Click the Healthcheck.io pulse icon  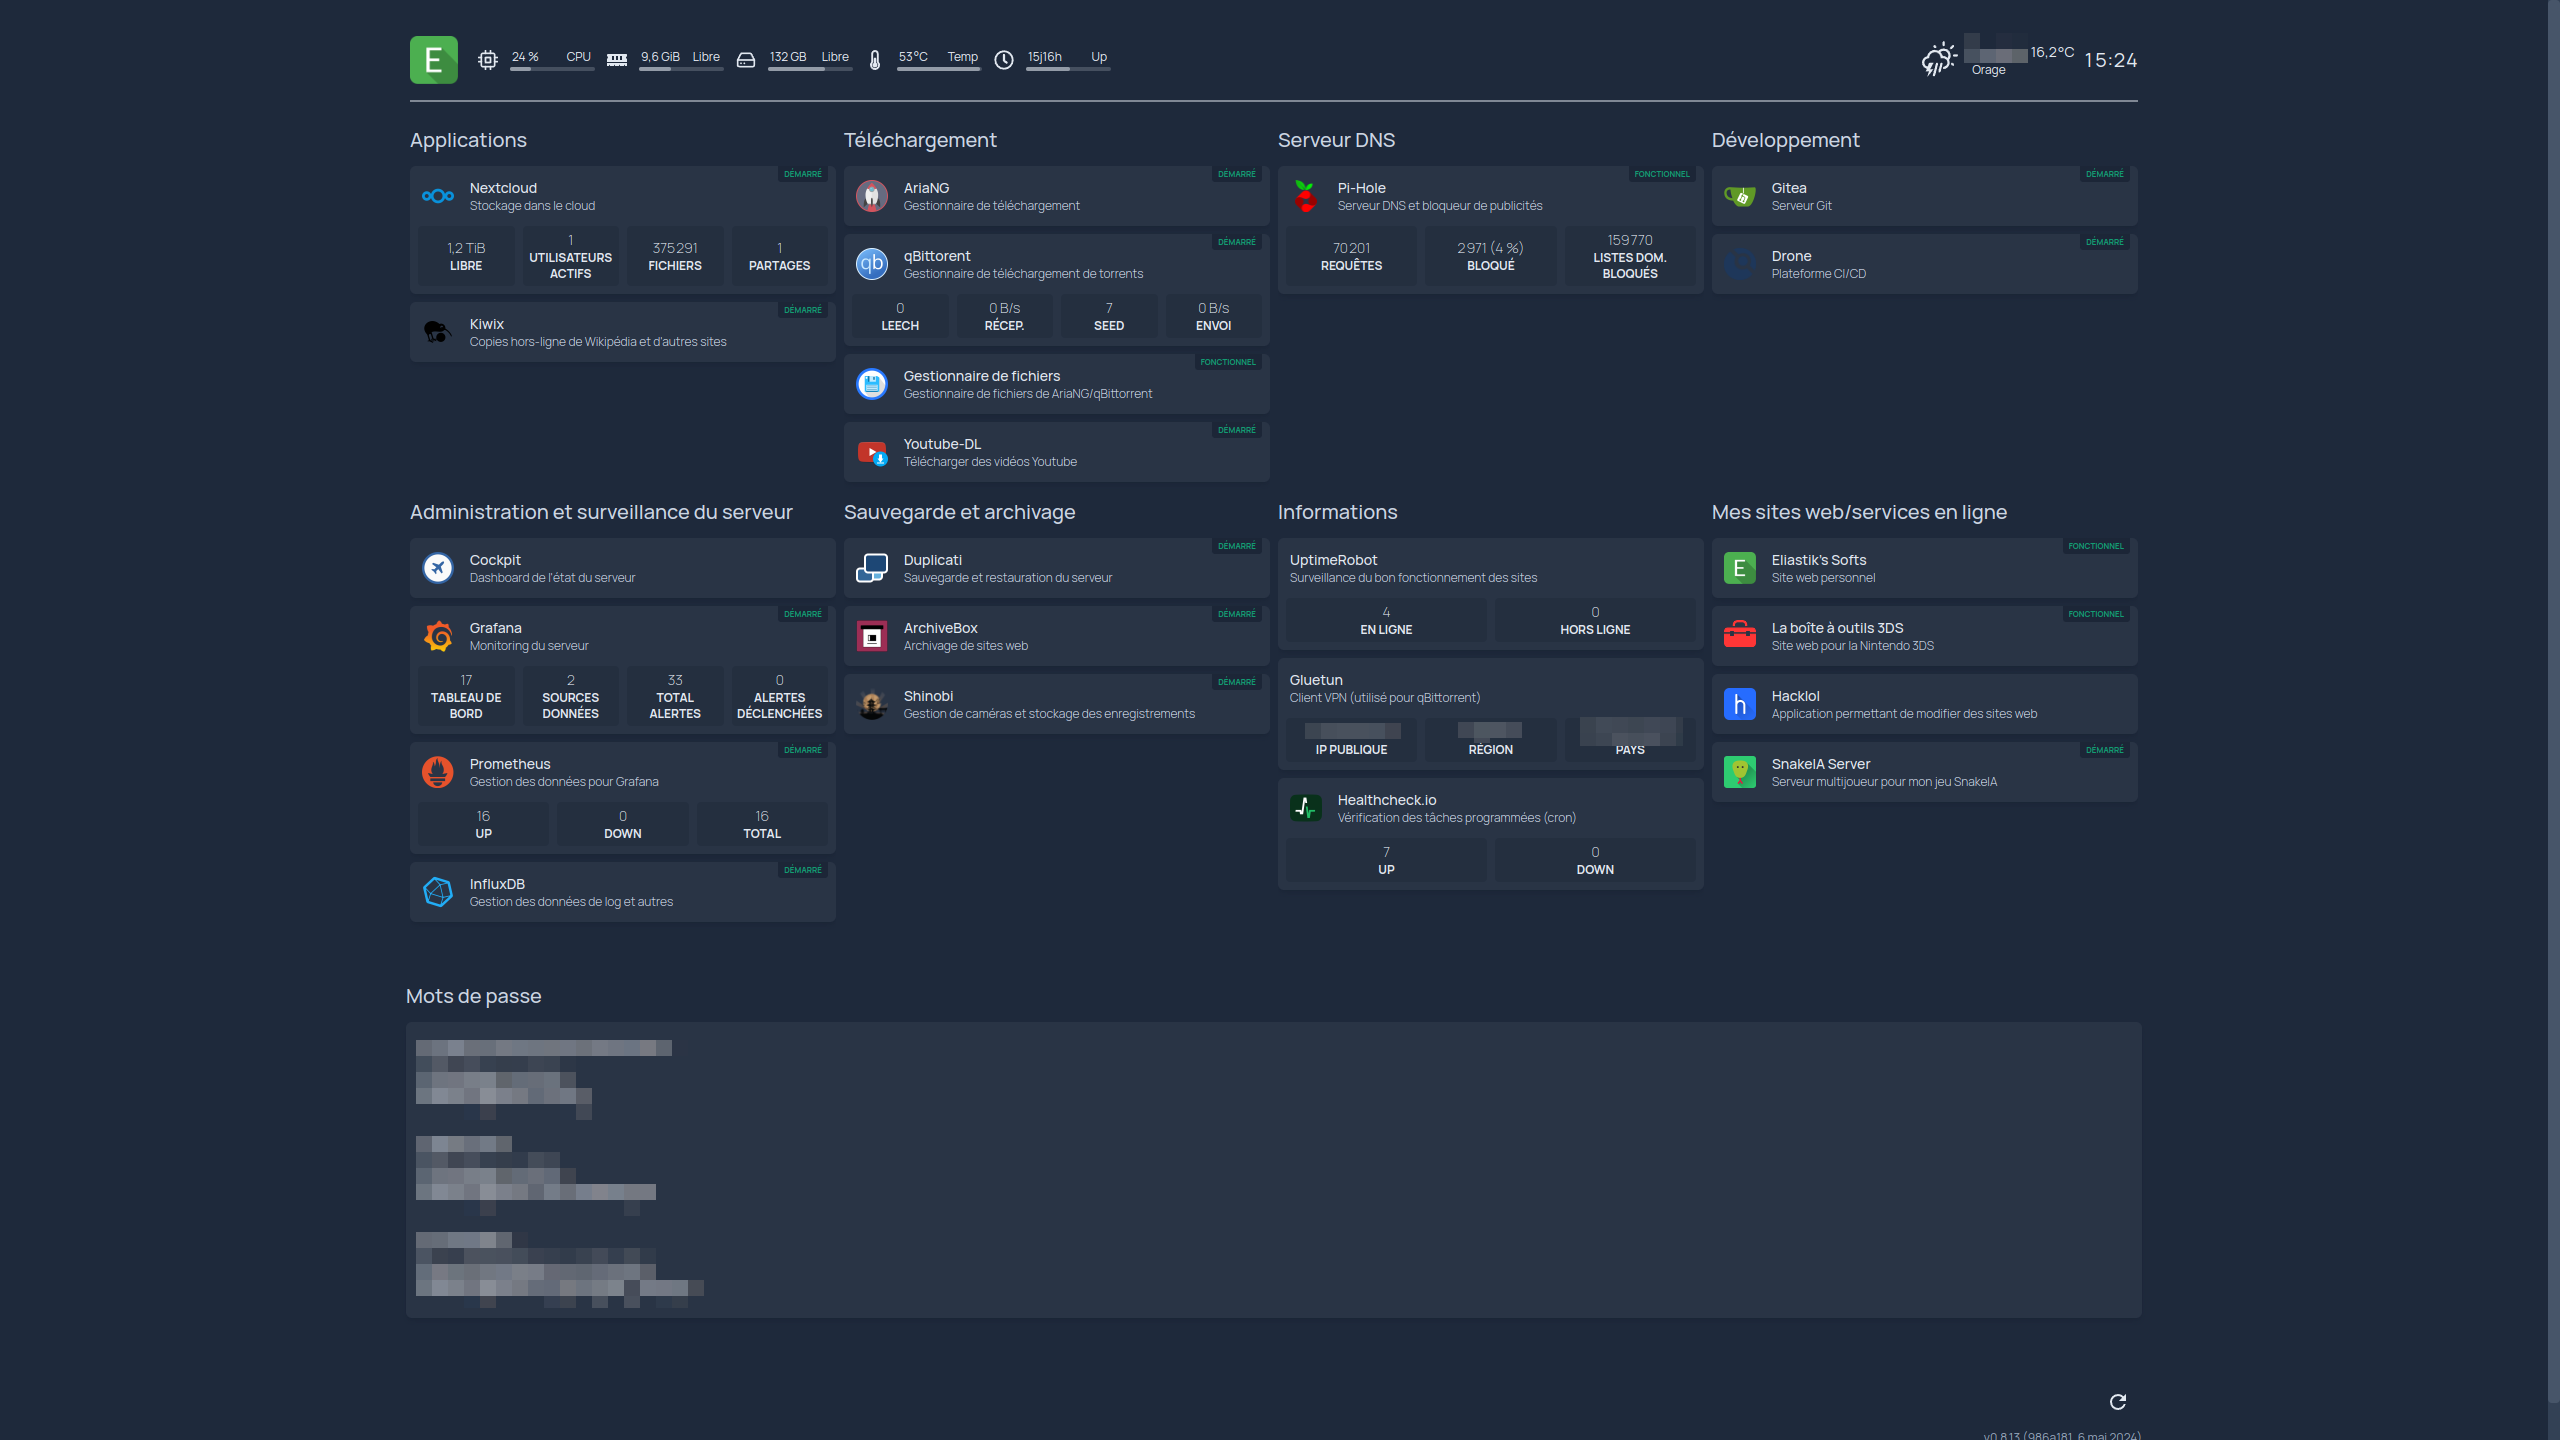pos(1306,808)
